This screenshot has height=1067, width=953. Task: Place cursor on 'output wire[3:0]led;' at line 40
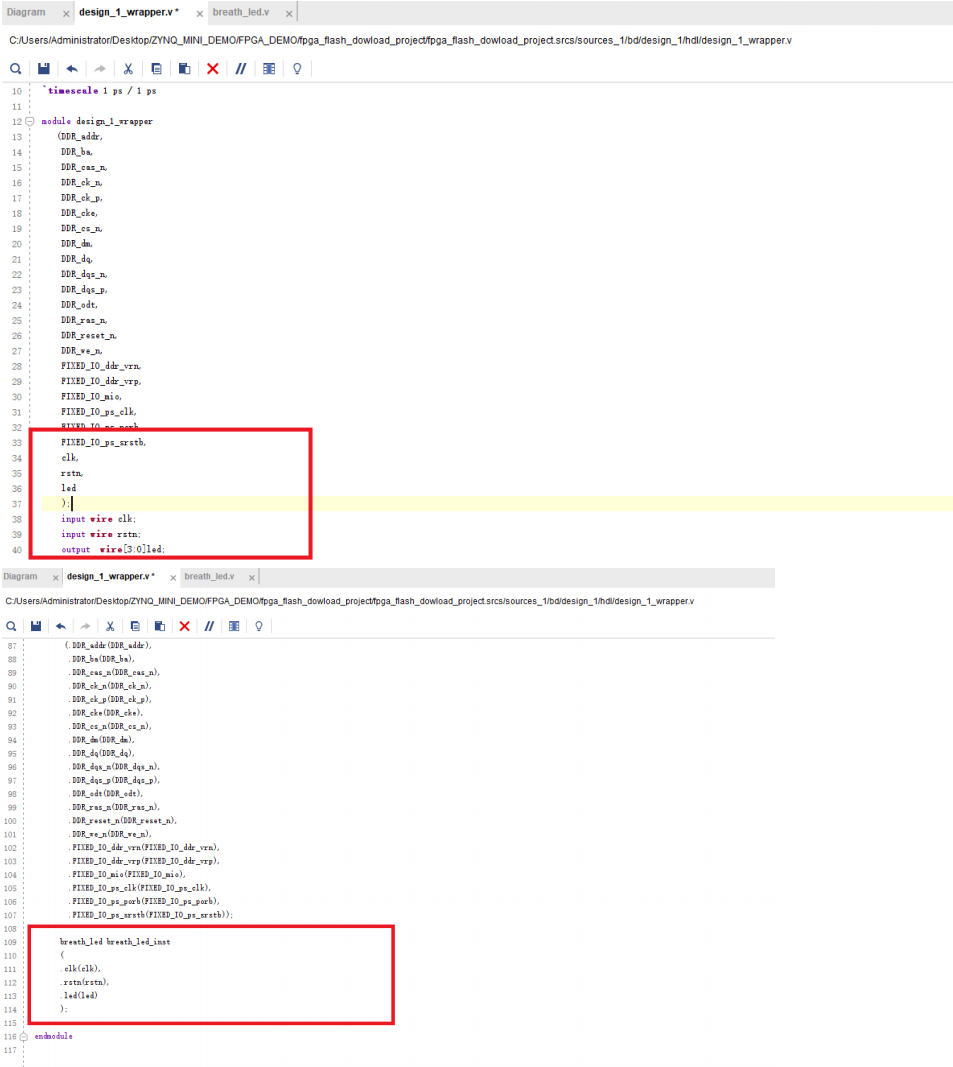pos(112,549)
